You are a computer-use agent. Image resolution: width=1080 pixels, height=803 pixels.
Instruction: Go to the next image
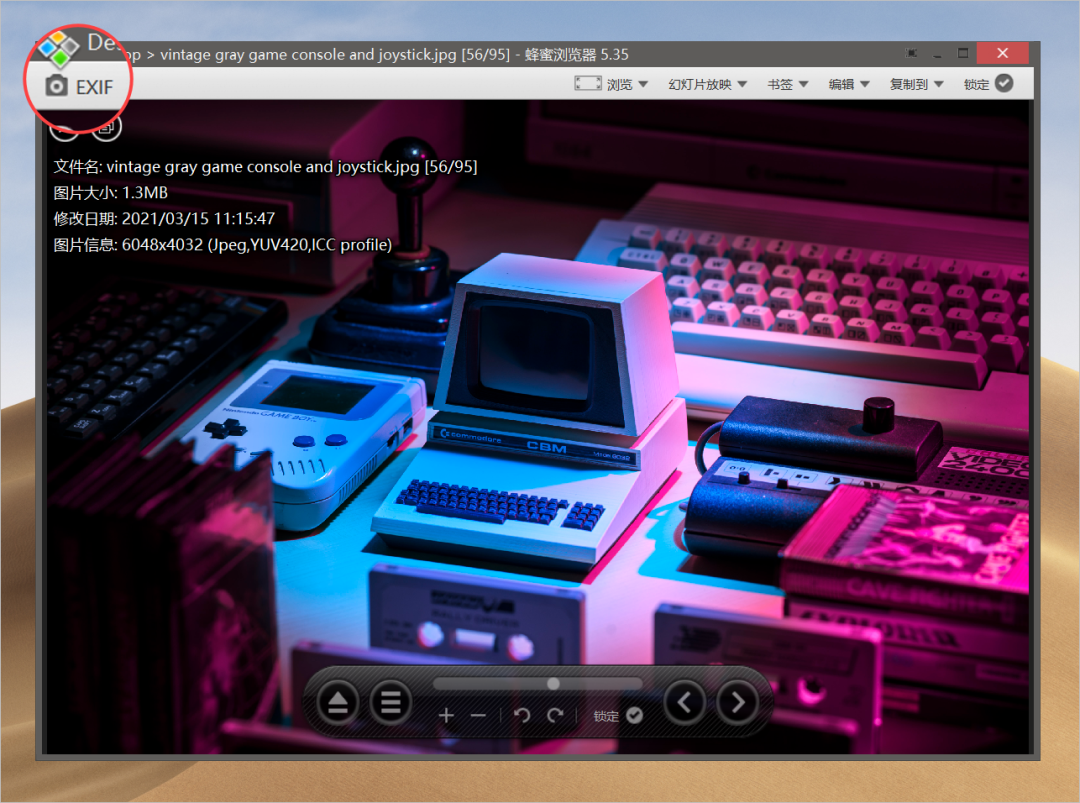(x=738, y=703)
